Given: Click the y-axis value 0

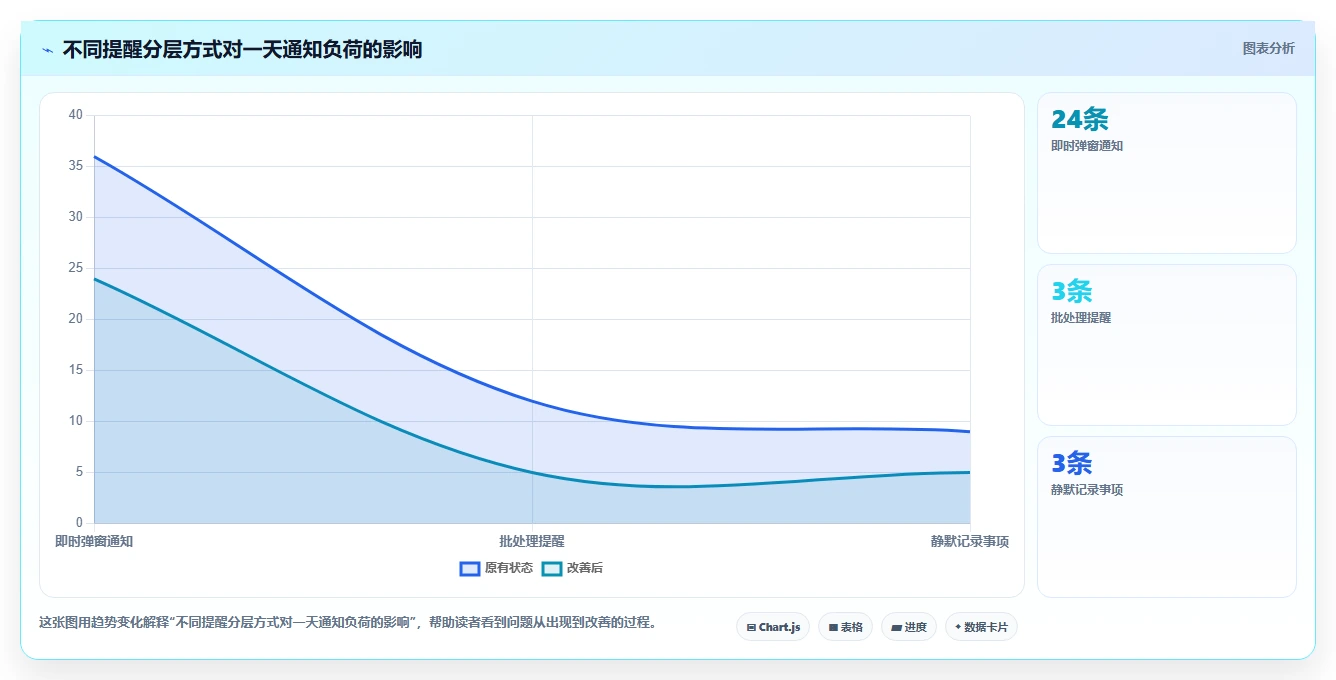Looking at the screenshot, I should click(x=79, y=523).
